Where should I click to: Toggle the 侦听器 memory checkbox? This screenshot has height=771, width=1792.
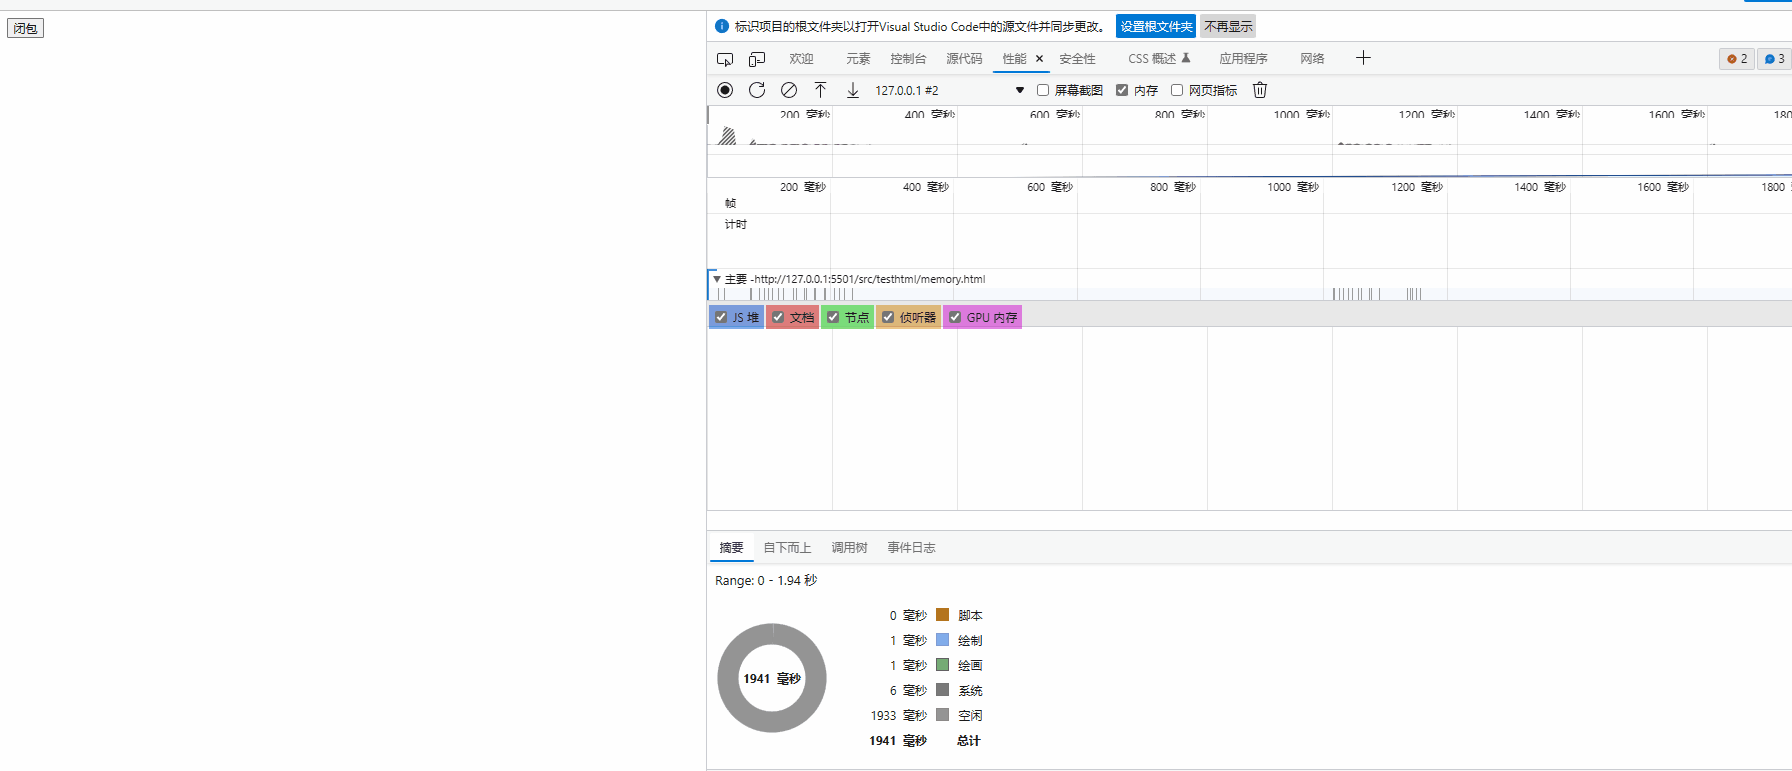pos(888,317)
